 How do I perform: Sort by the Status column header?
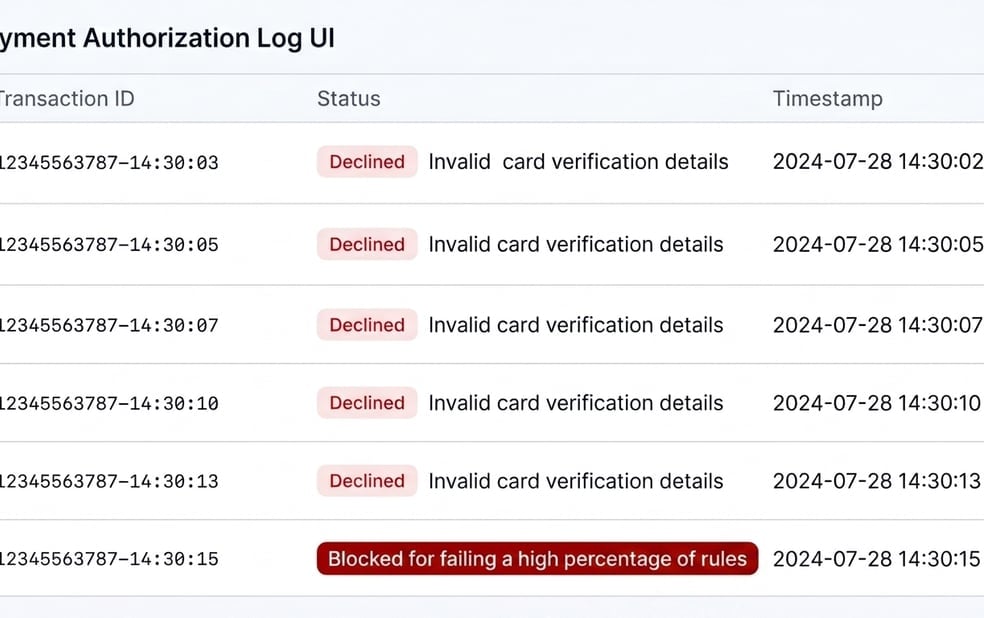(x=348, y=99)
